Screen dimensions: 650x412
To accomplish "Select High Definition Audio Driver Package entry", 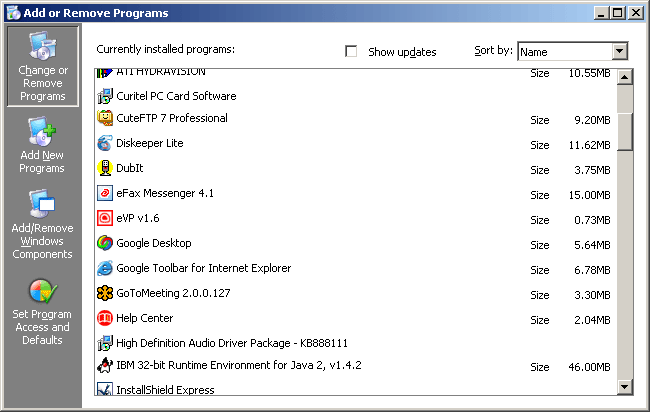I will [x=354, y=343].
